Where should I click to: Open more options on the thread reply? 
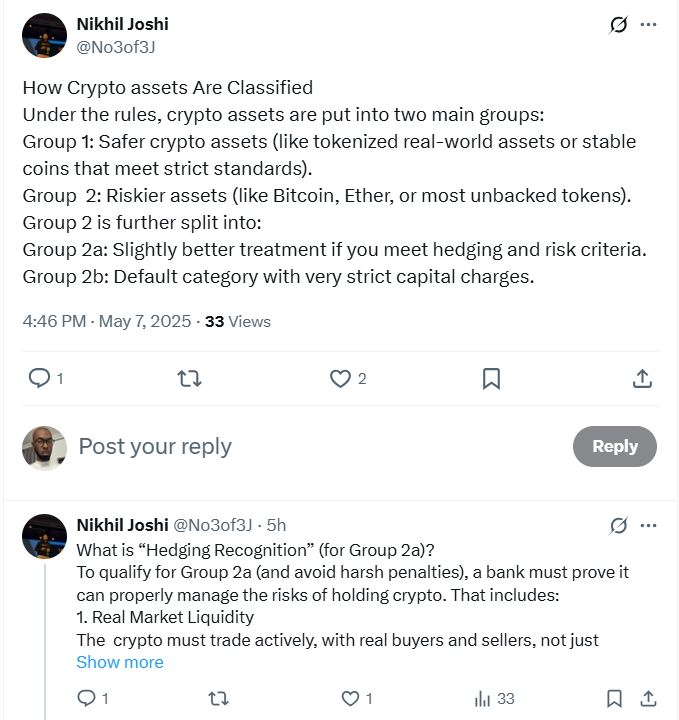[649, 525]
